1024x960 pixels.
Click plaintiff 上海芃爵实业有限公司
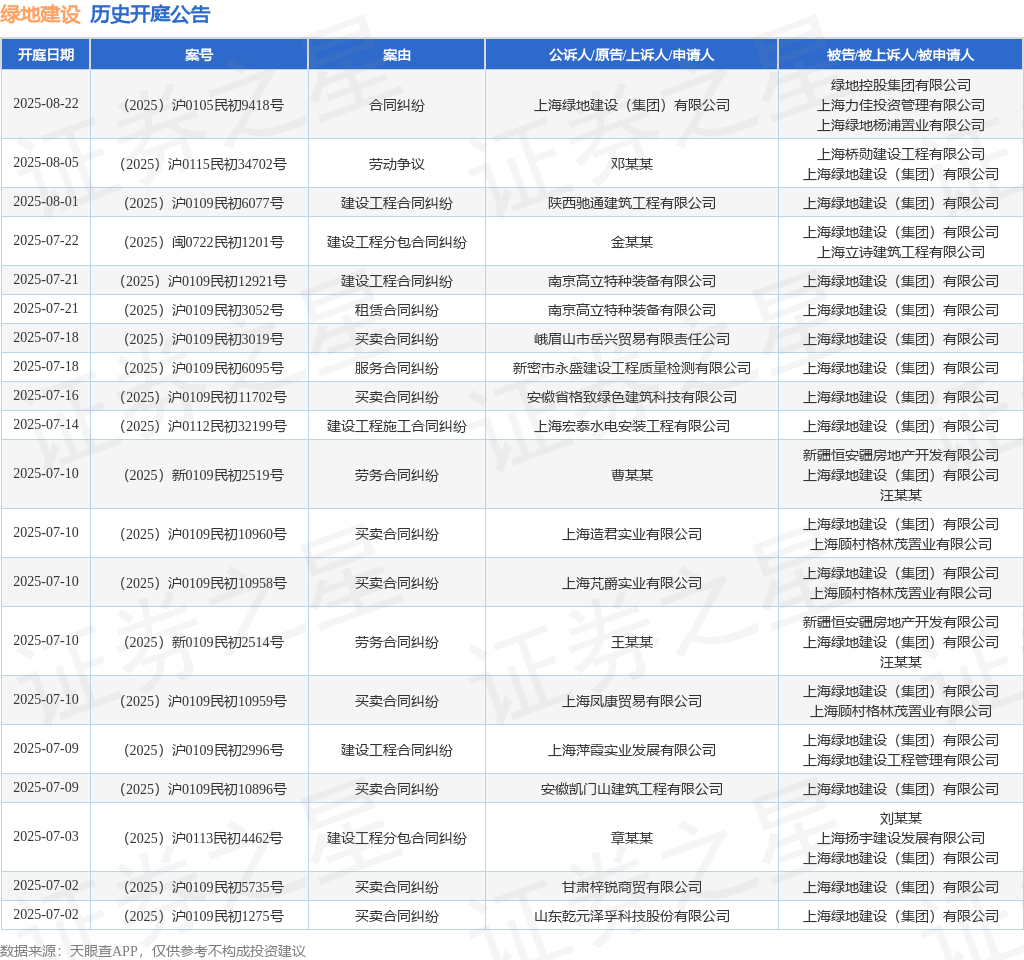[632, 583]
